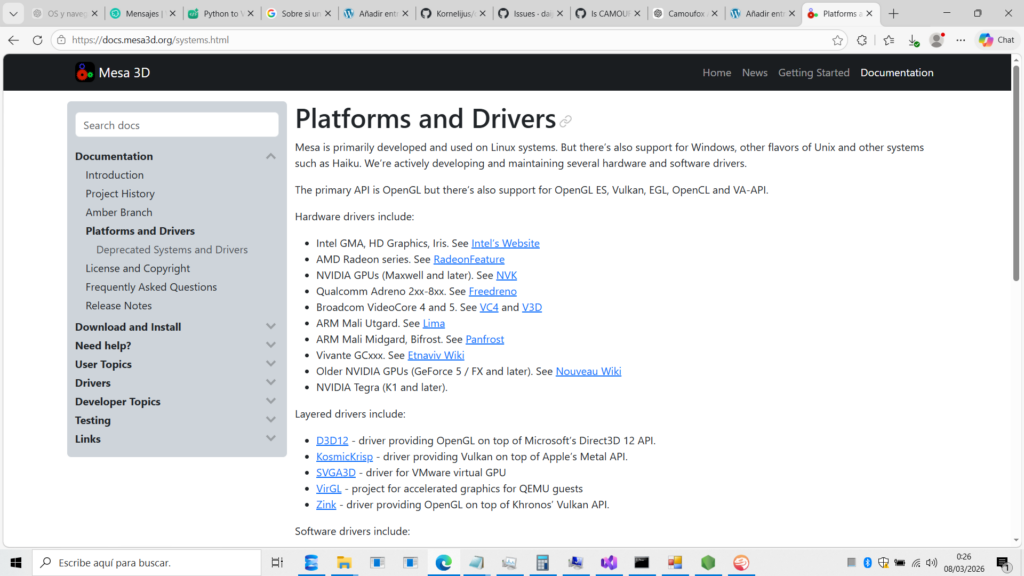Switch to the Python tab
Viewport: 1024px width, 576px height.
pos(220,14)
